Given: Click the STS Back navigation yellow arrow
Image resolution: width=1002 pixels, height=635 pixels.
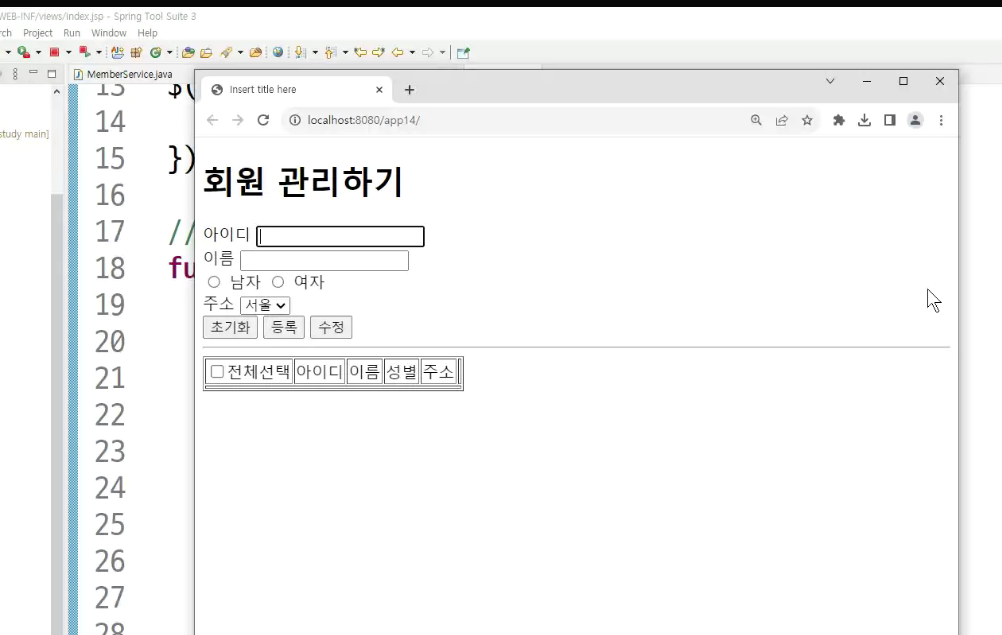Looking at the screenshot, I should [x=397, y=52].
